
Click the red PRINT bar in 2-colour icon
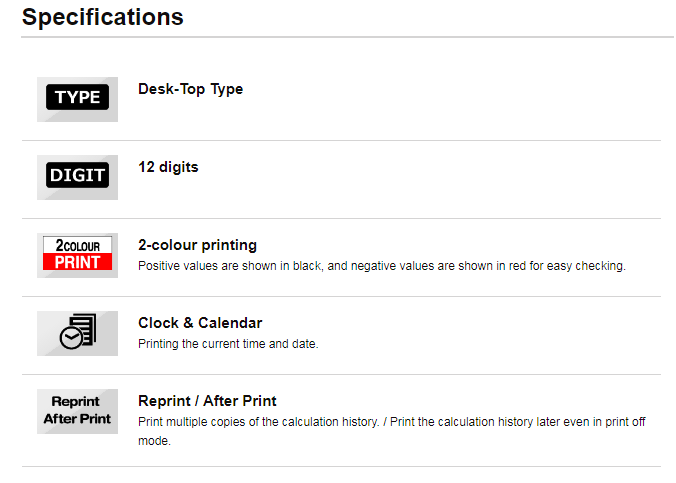coord(77,262)
